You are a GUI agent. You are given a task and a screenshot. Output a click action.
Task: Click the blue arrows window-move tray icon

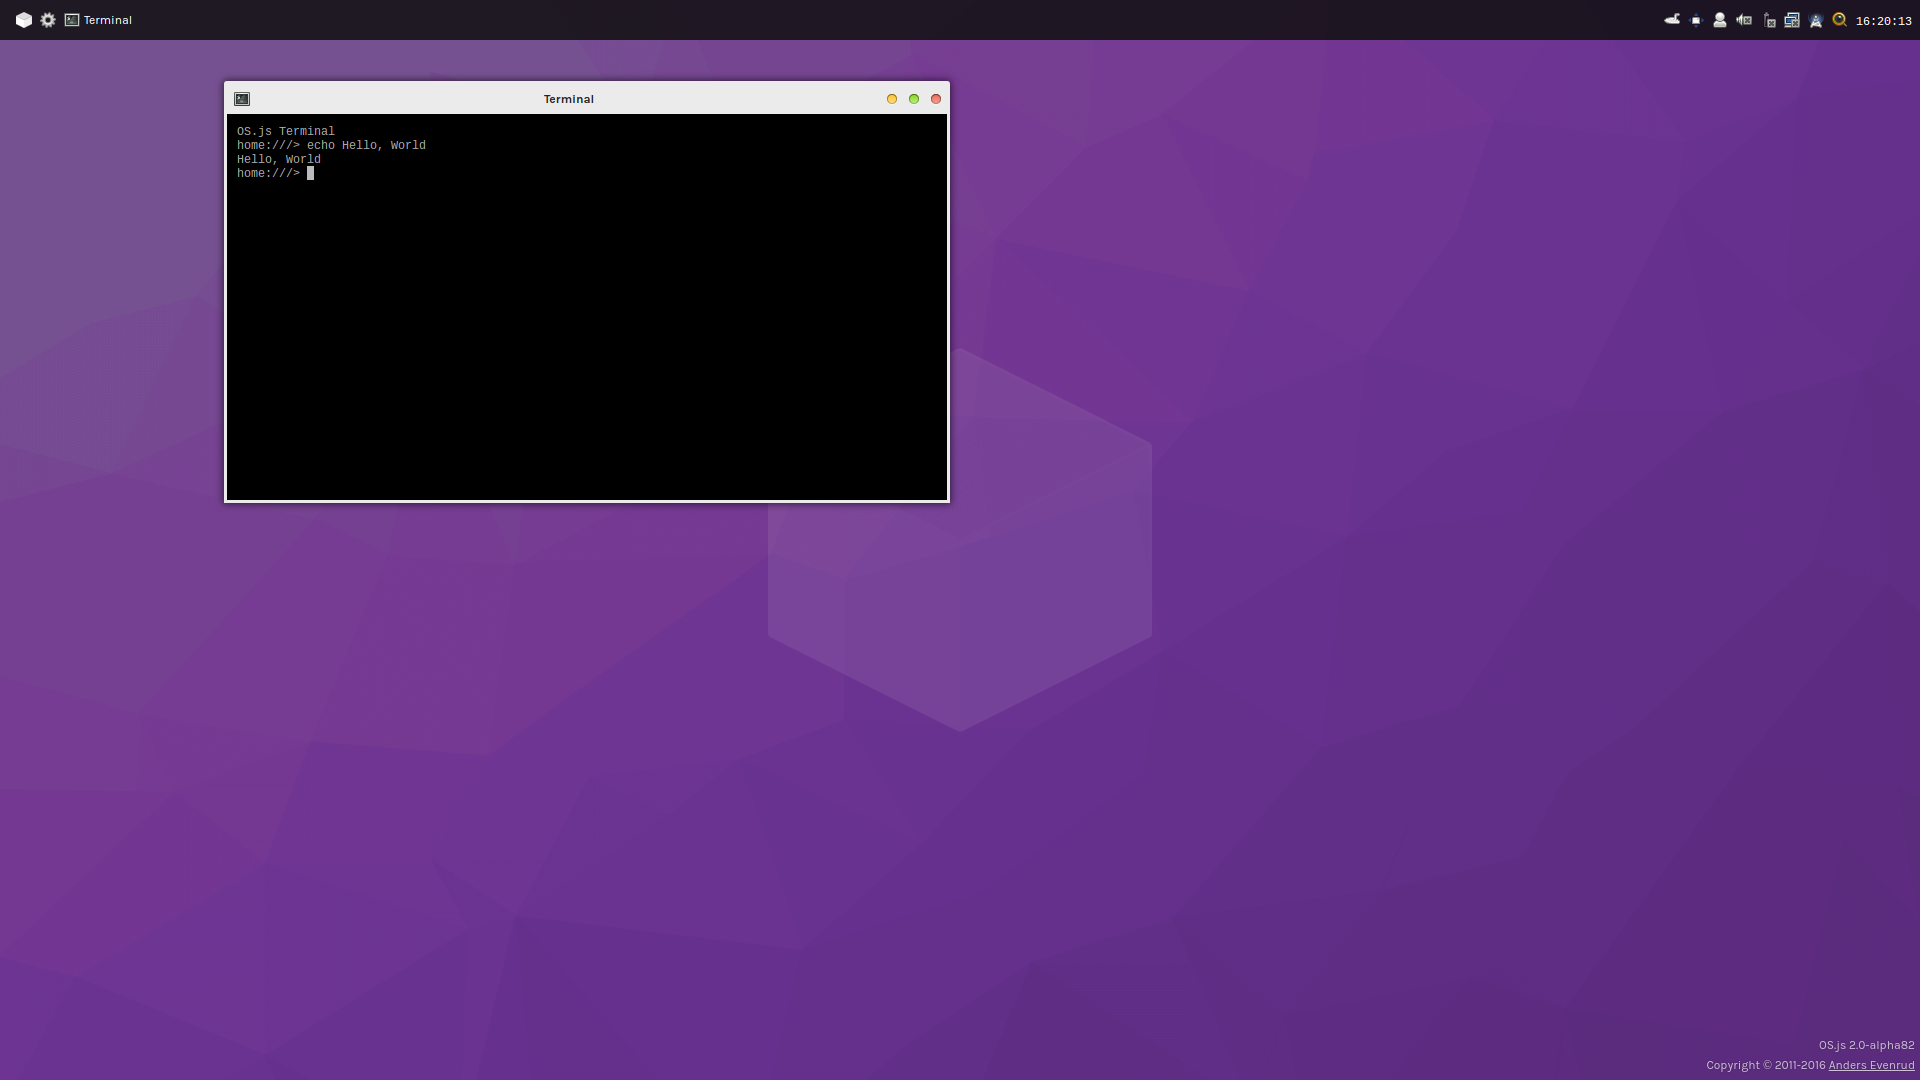[1696, 20]
